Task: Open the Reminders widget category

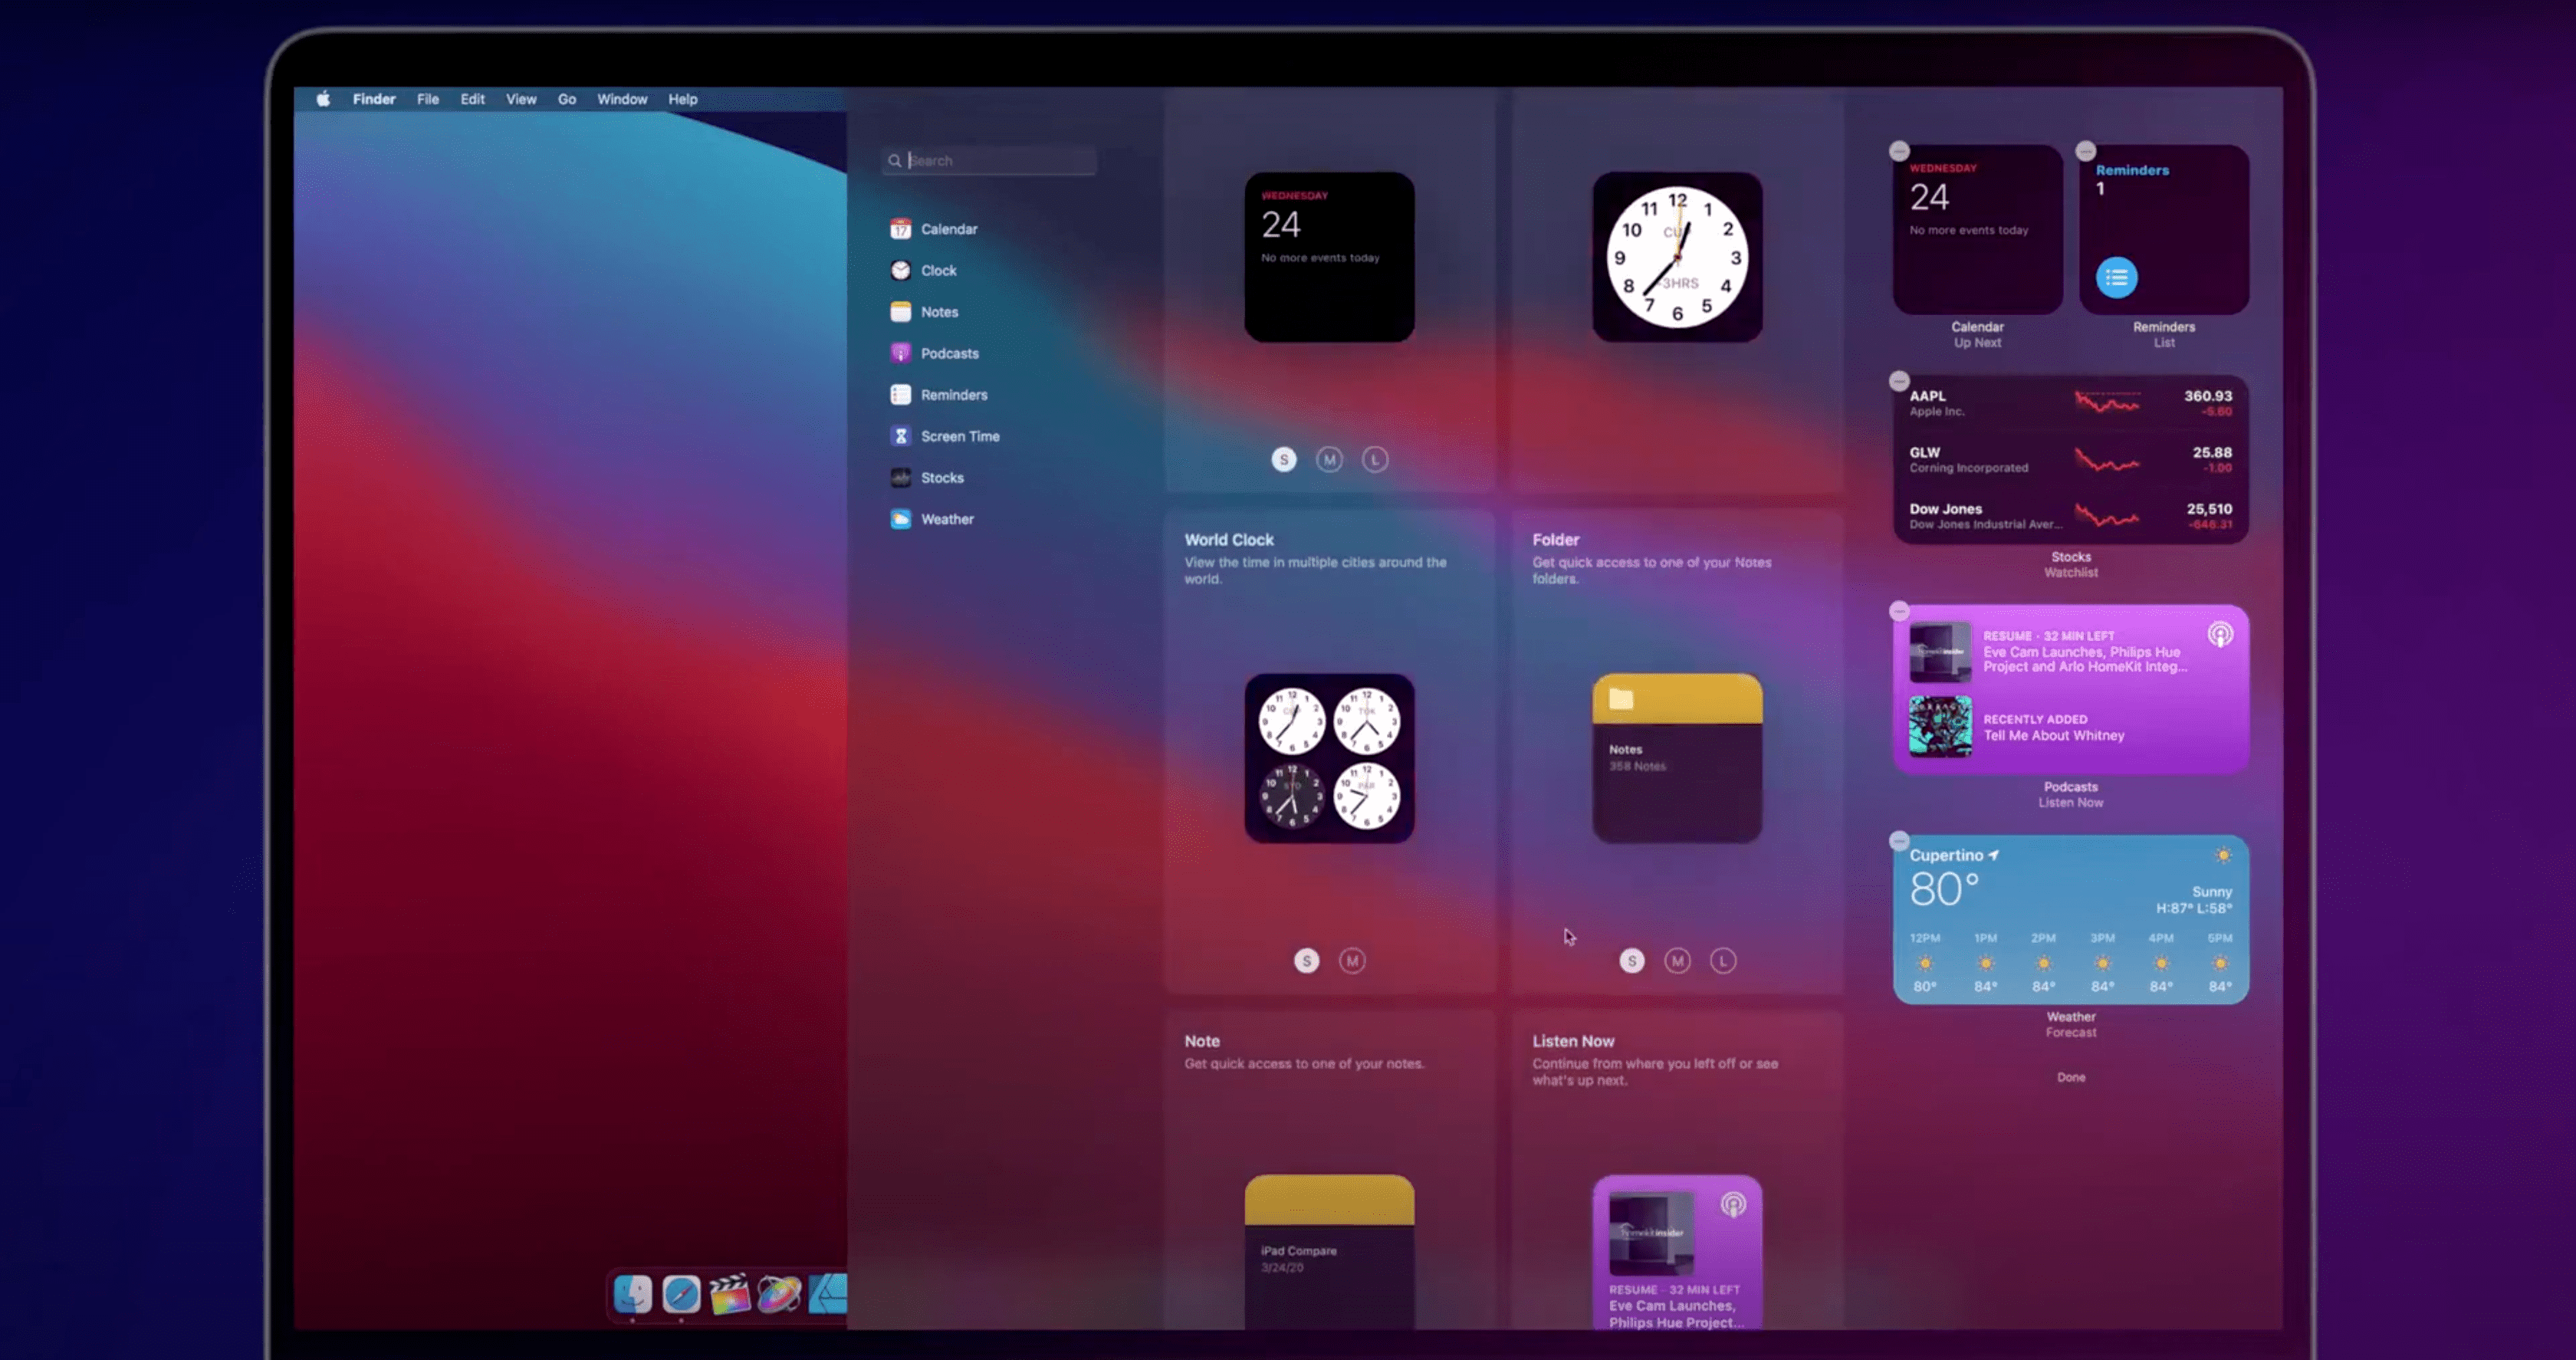Action: [x=954, y=394]
